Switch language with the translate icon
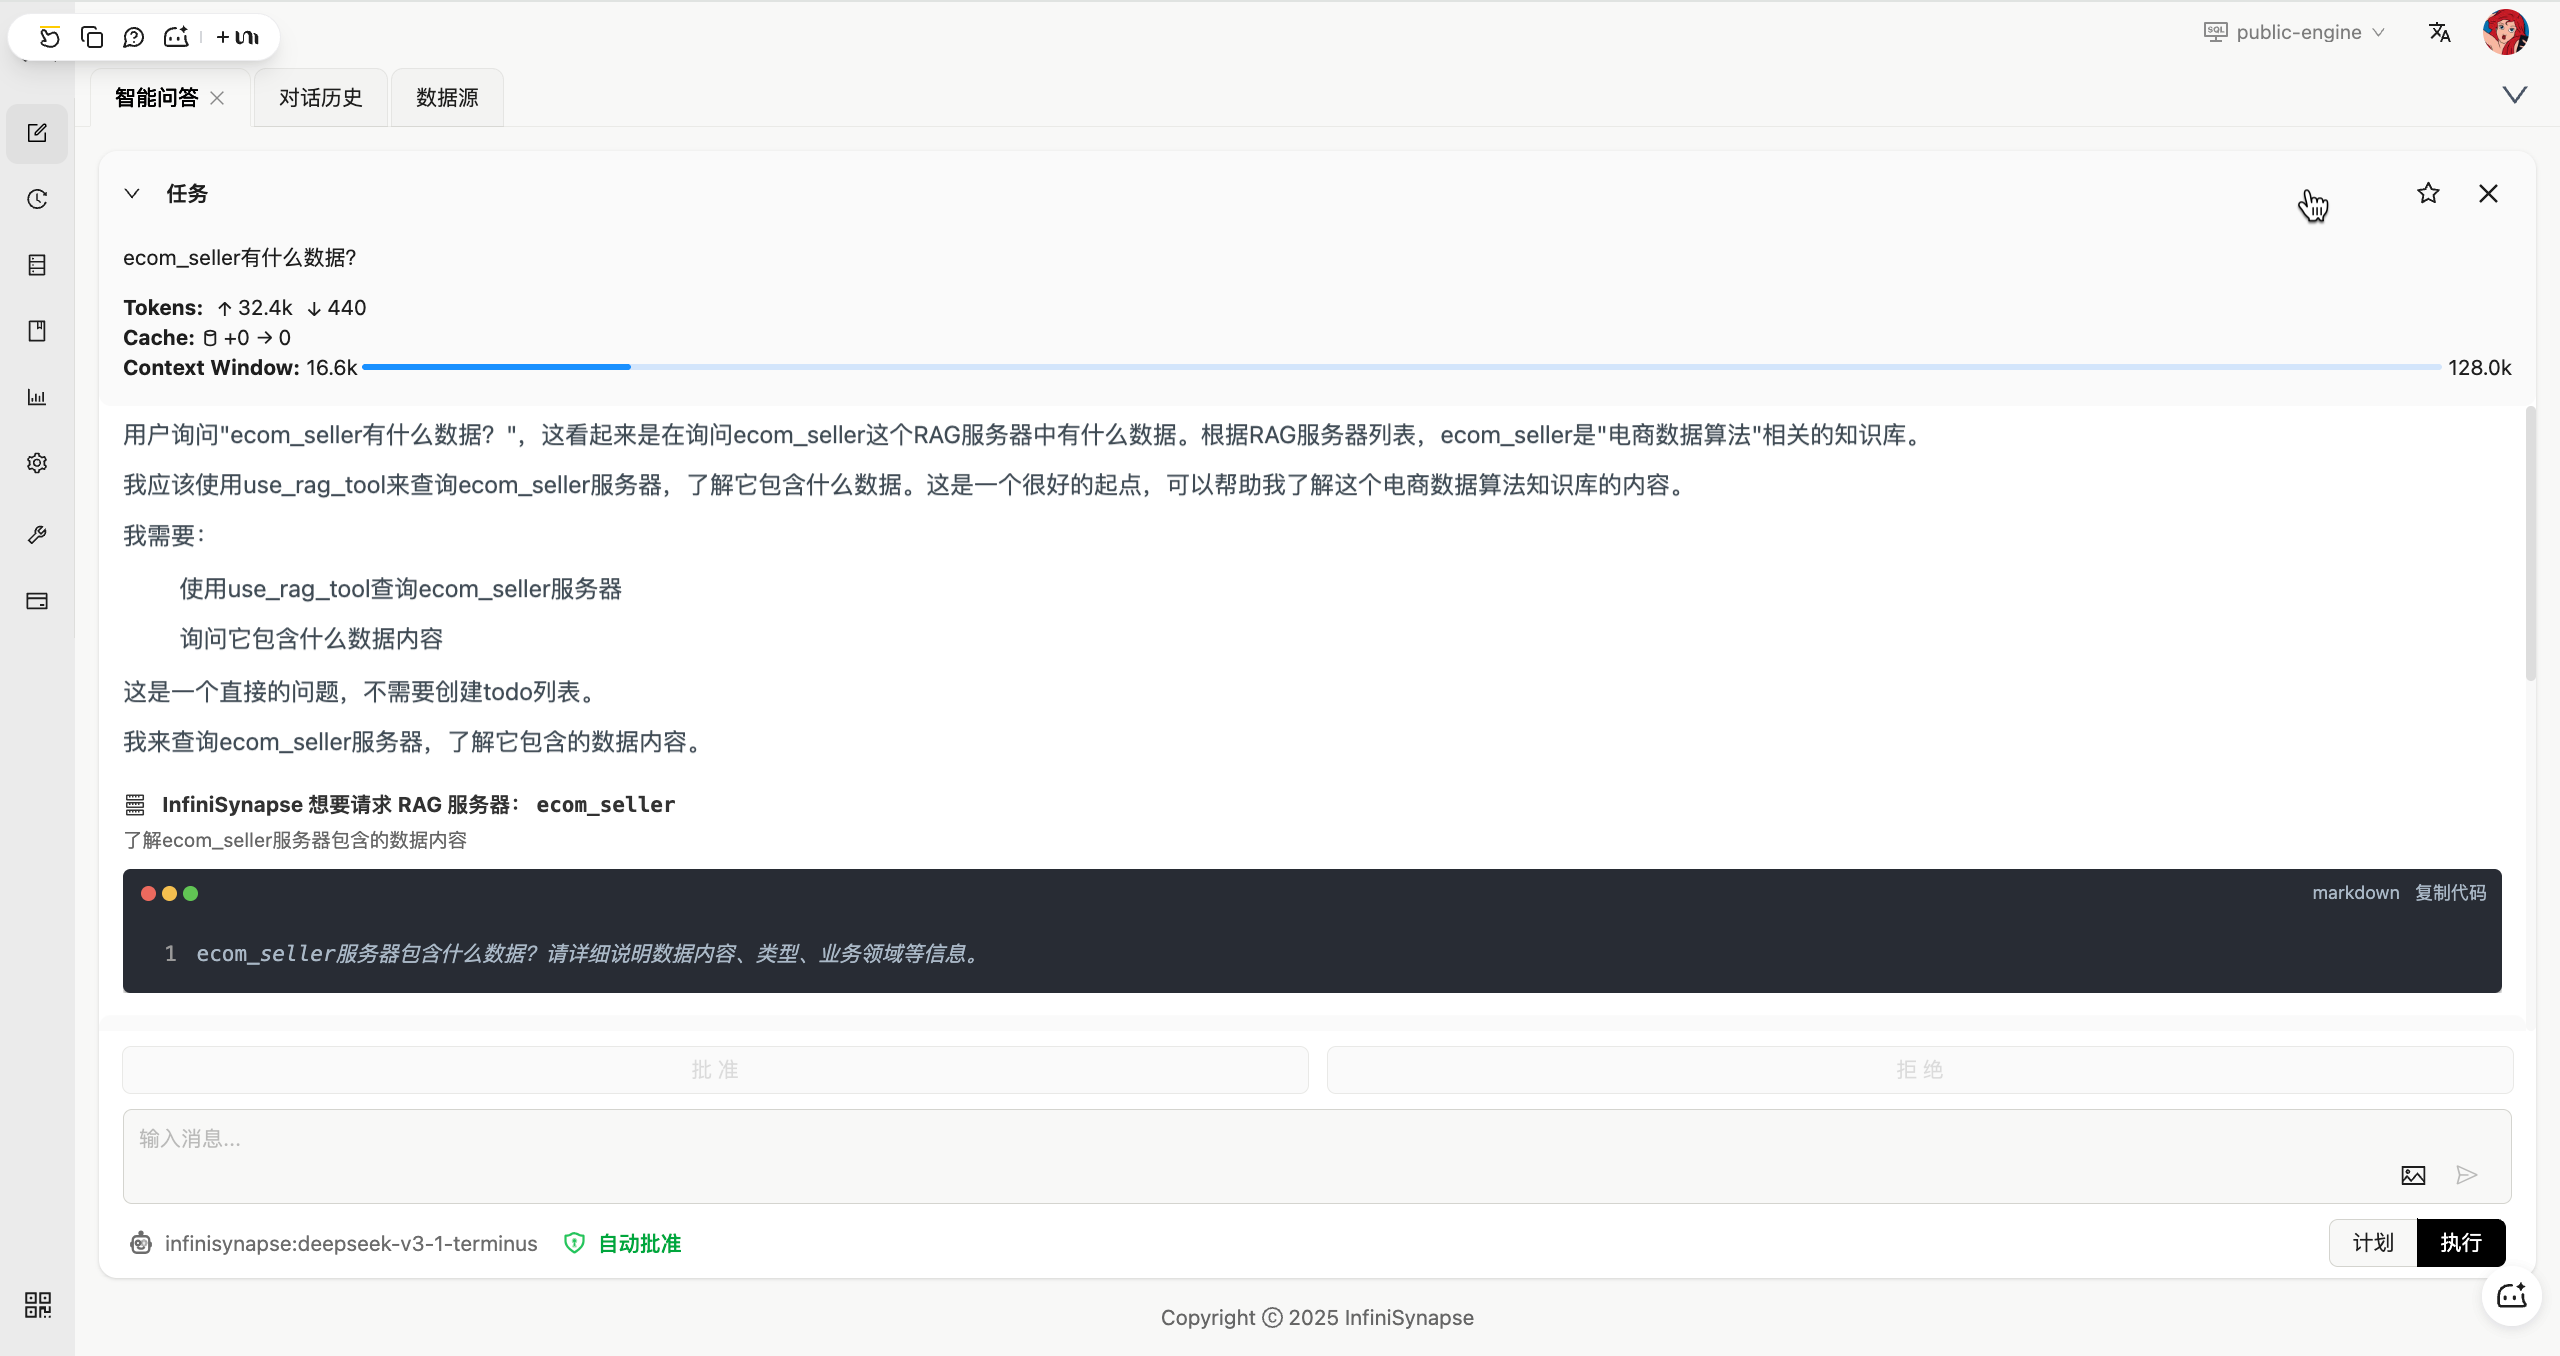This screenshot has height=1356, width=2560. coord(2440,32)
